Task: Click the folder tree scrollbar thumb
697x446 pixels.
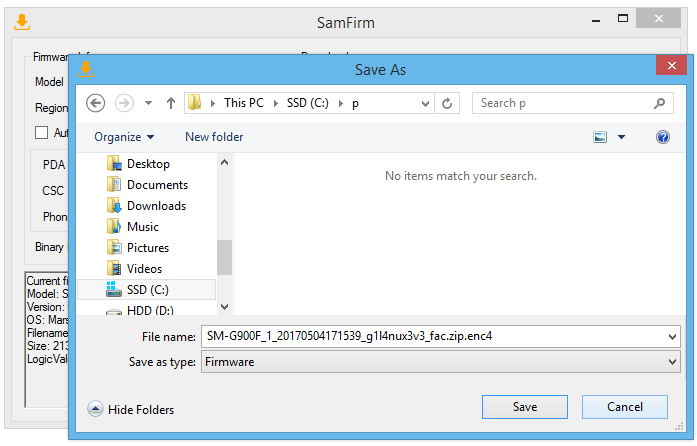Action: click(224, 257)
